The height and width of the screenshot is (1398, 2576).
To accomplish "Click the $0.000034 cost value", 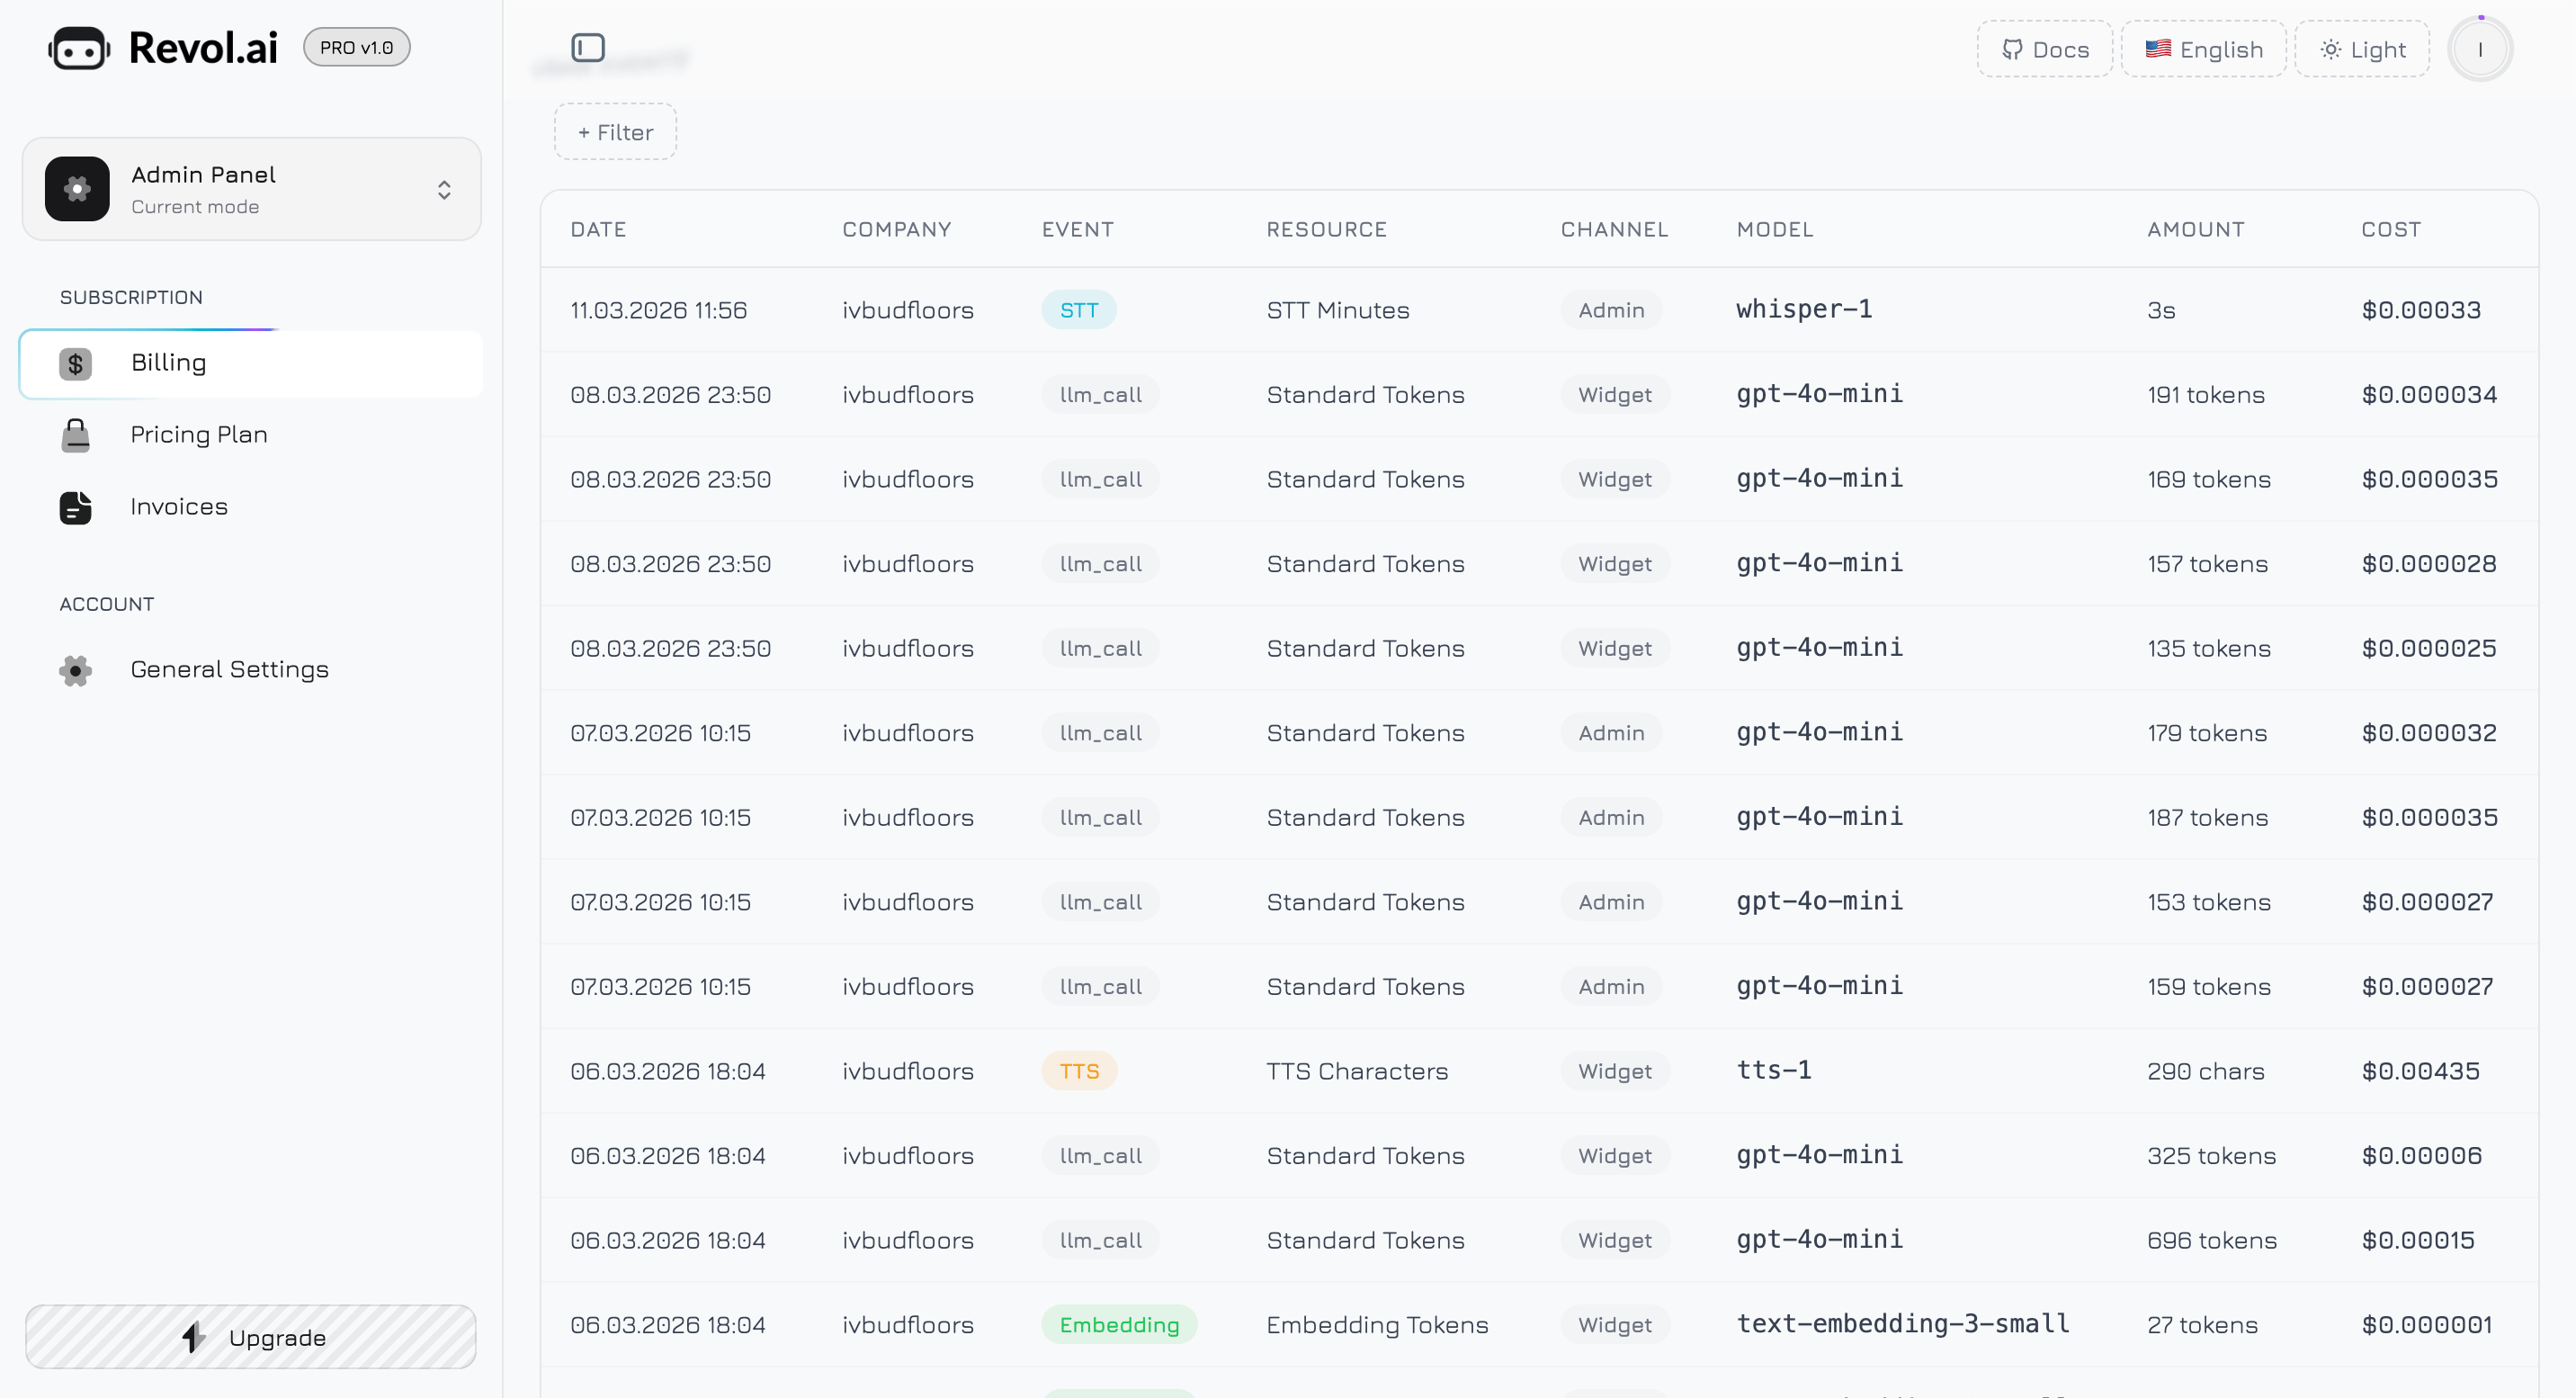I will [x=2429, y=395].
